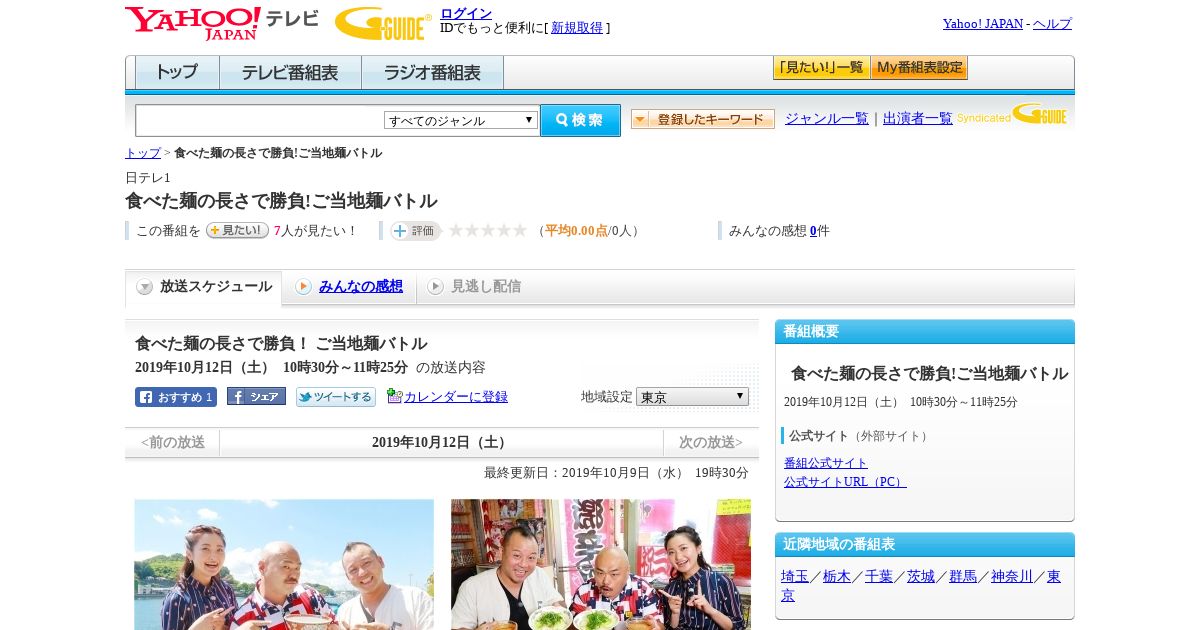
Task: Click the 埼玉 region link
Action: (x=795, y=577)
